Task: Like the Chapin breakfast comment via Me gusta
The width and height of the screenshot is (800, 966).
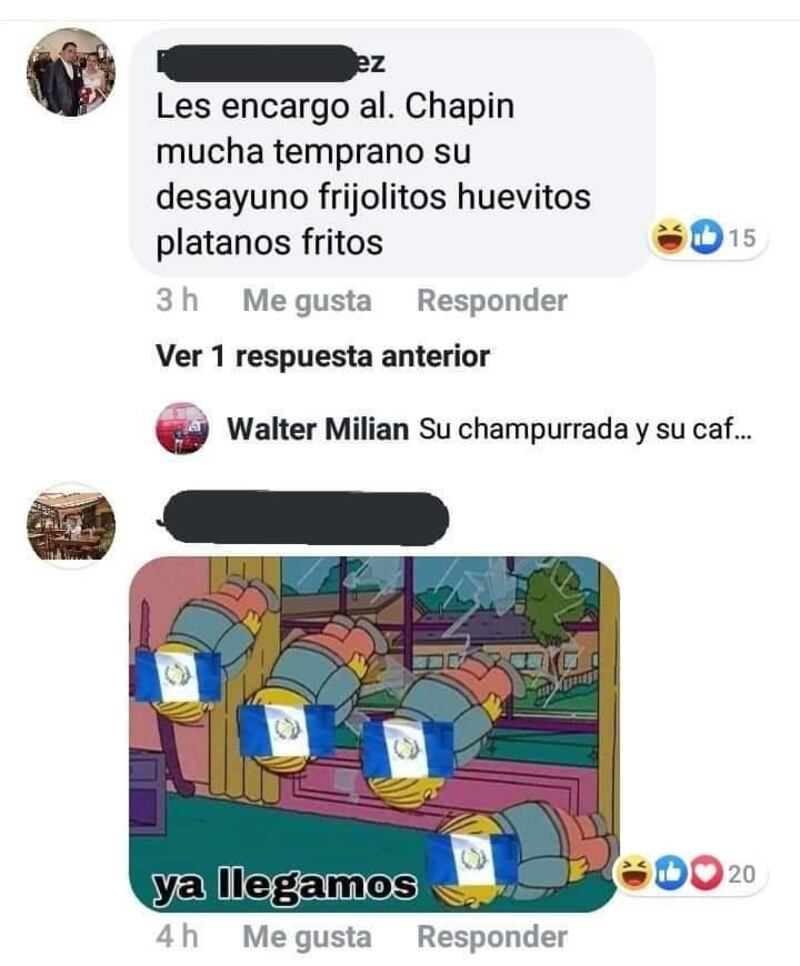Action: tap(307, 301)
